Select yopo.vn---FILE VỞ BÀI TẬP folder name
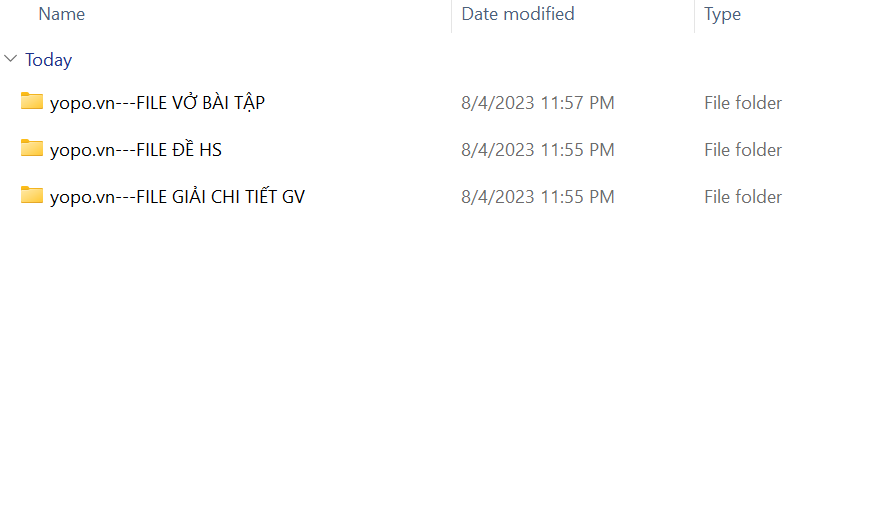Screen dimensions: 887x522 pos(157,103)
